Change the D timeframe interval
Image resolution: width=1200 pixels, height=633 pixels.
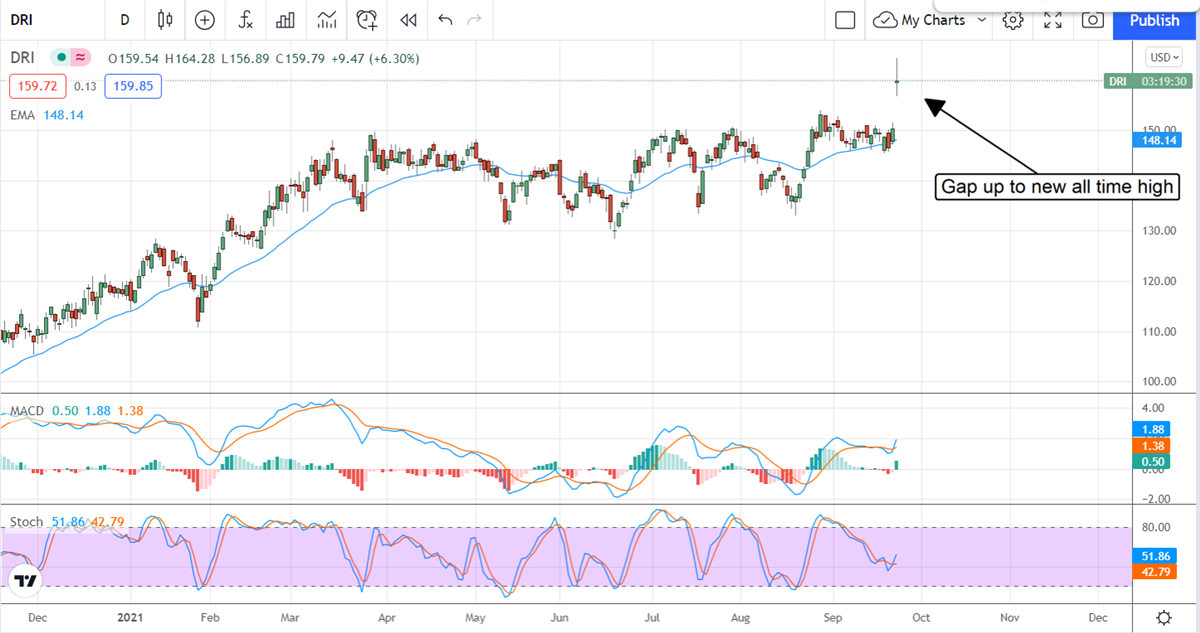click(x=124, y=20)
